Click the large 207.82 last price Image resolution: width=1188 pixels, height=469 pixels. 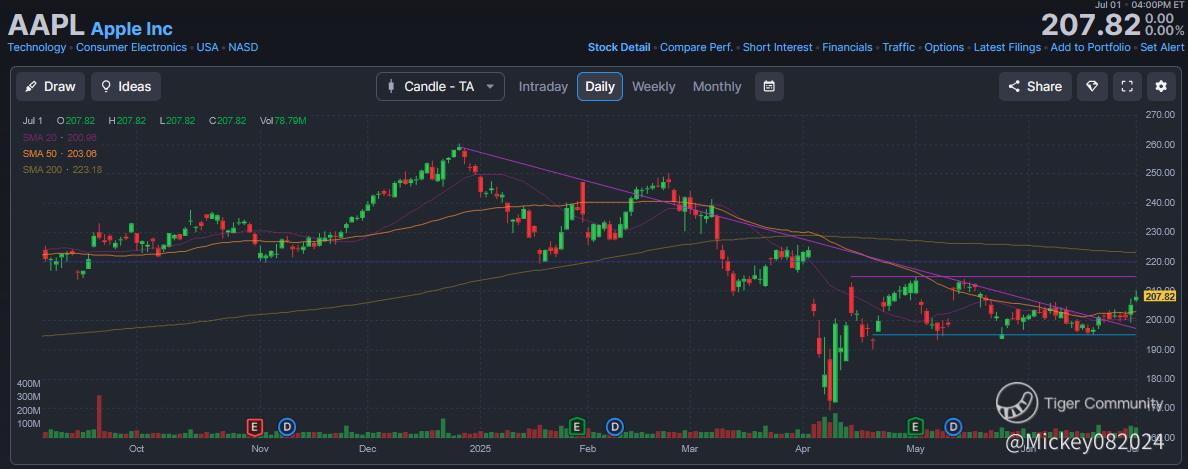1090,25
